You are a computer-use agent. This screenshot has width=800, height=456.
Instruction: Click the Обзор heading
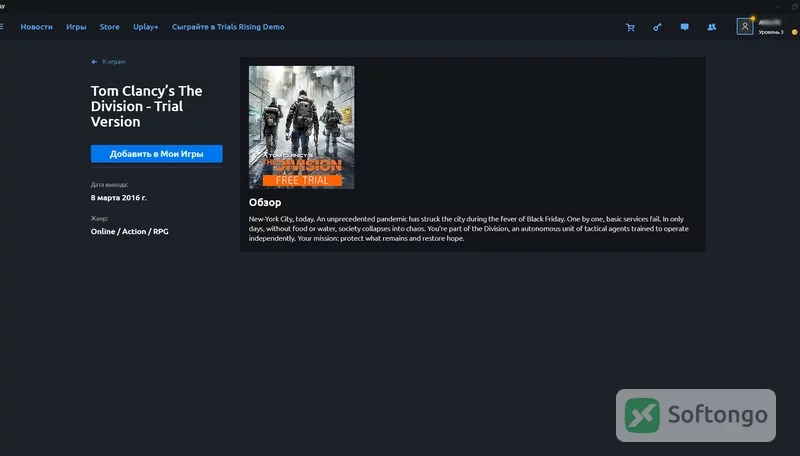[265, 202]
